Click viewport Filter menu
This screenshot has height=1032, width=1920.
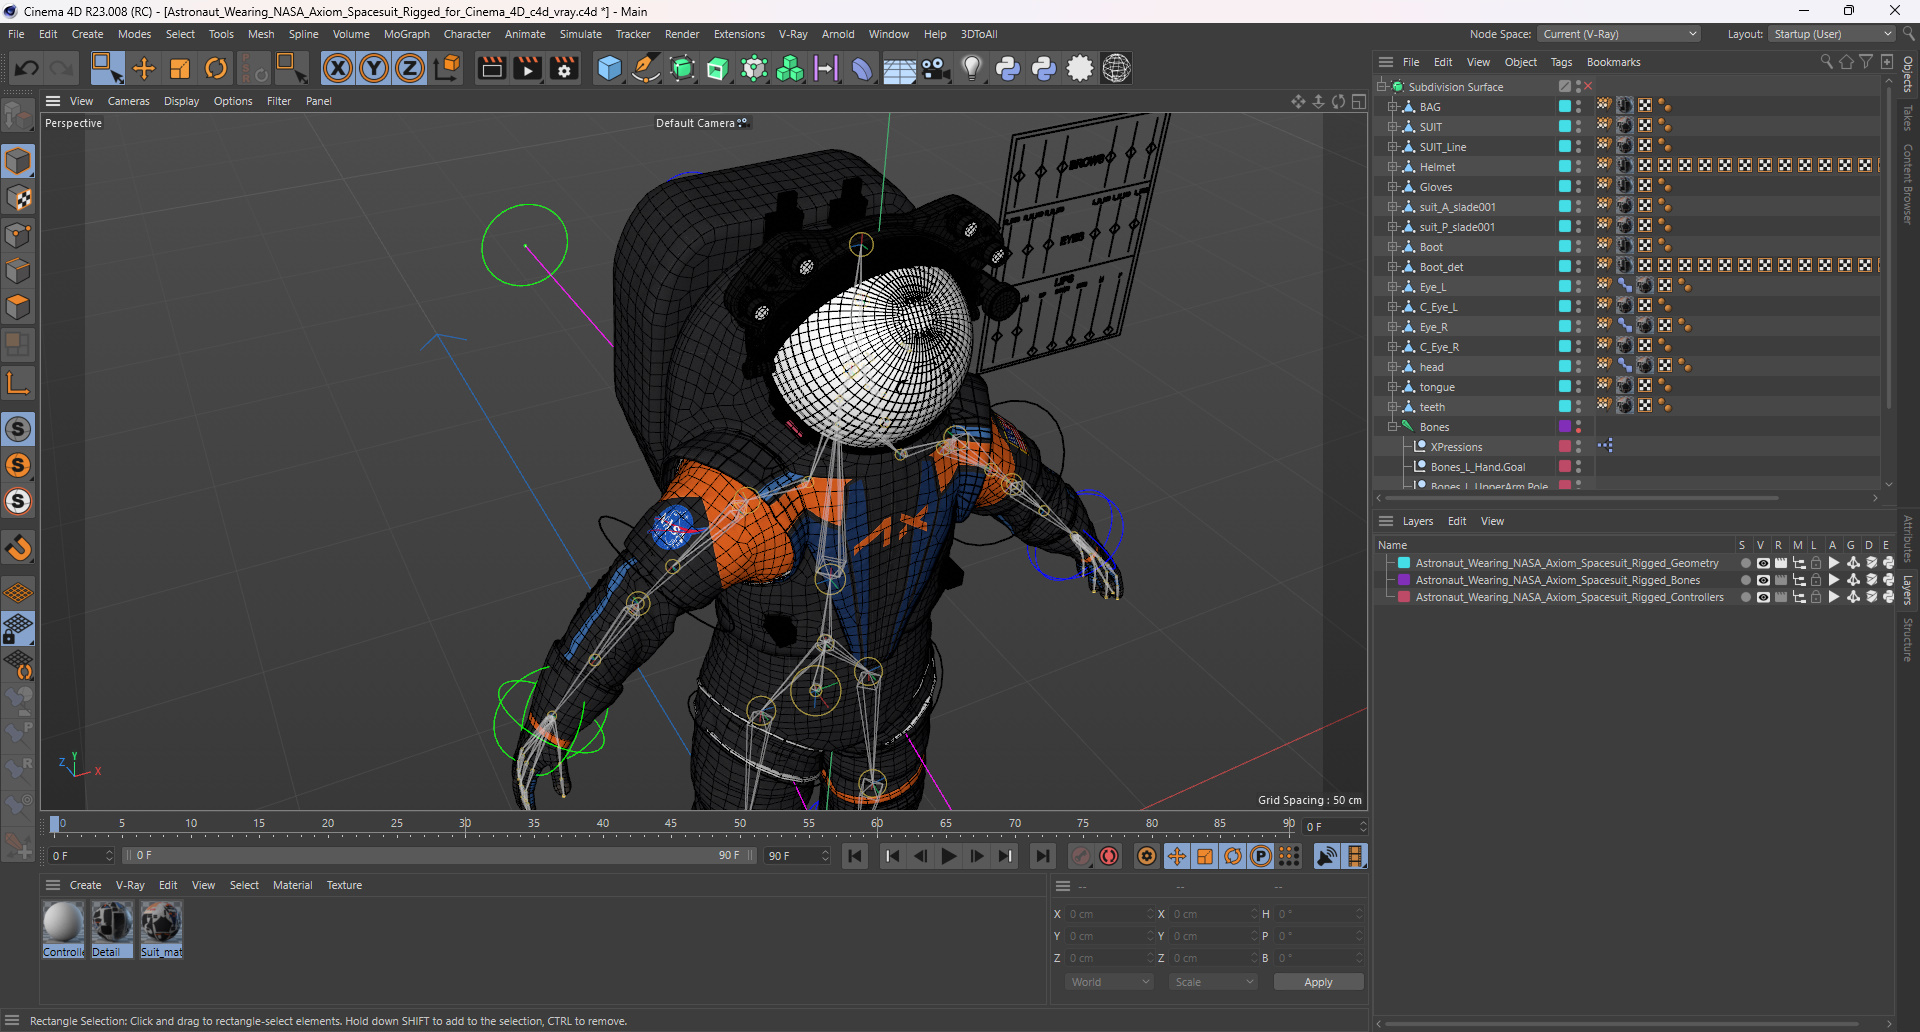[279, 101]
